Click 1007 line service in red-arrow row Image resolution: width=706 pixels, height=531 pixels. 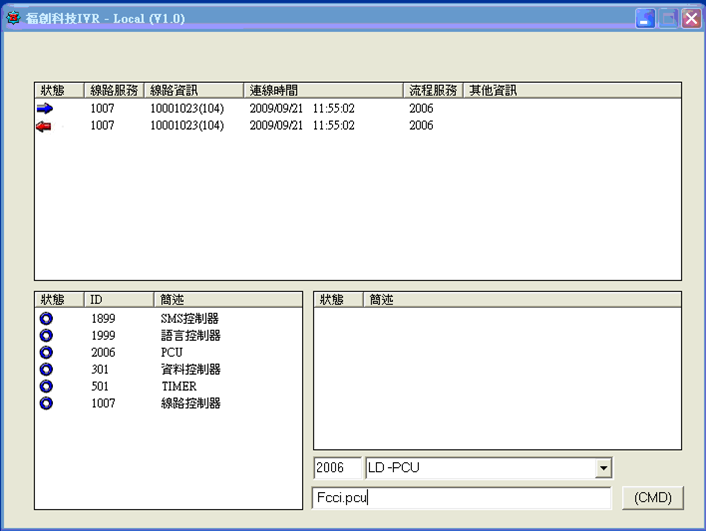pos(102,126)
